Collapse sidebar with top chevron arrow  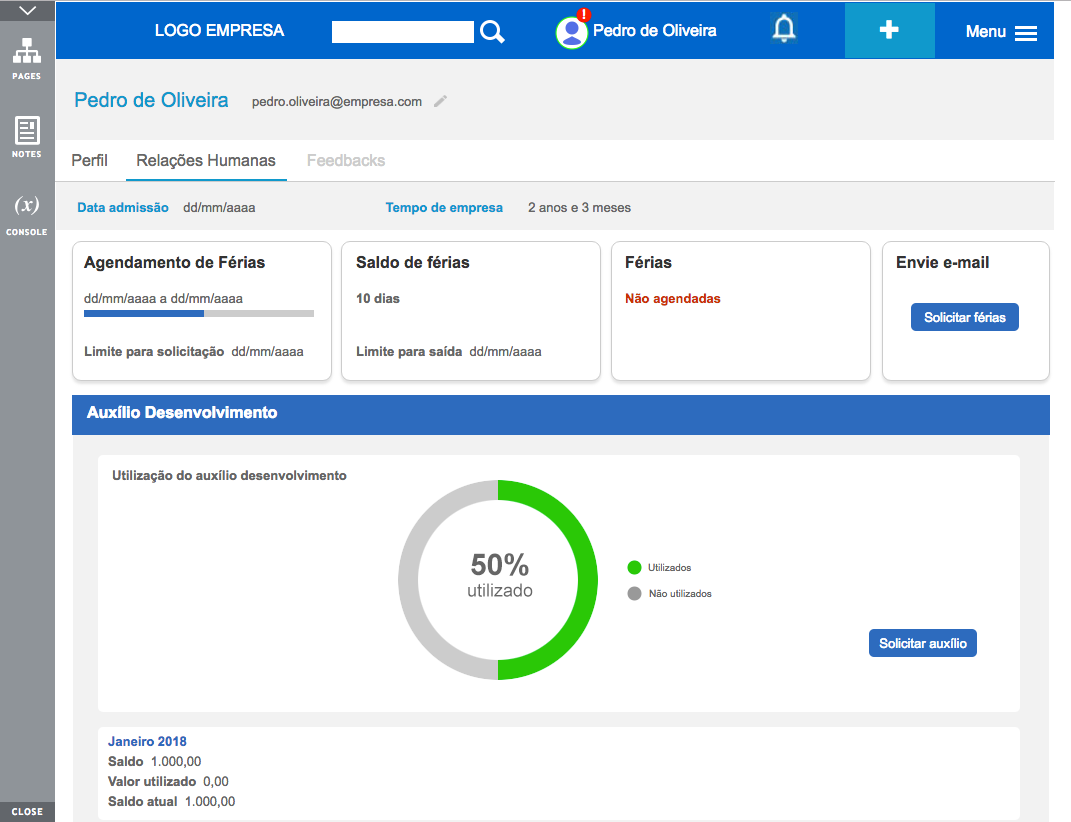27,11
